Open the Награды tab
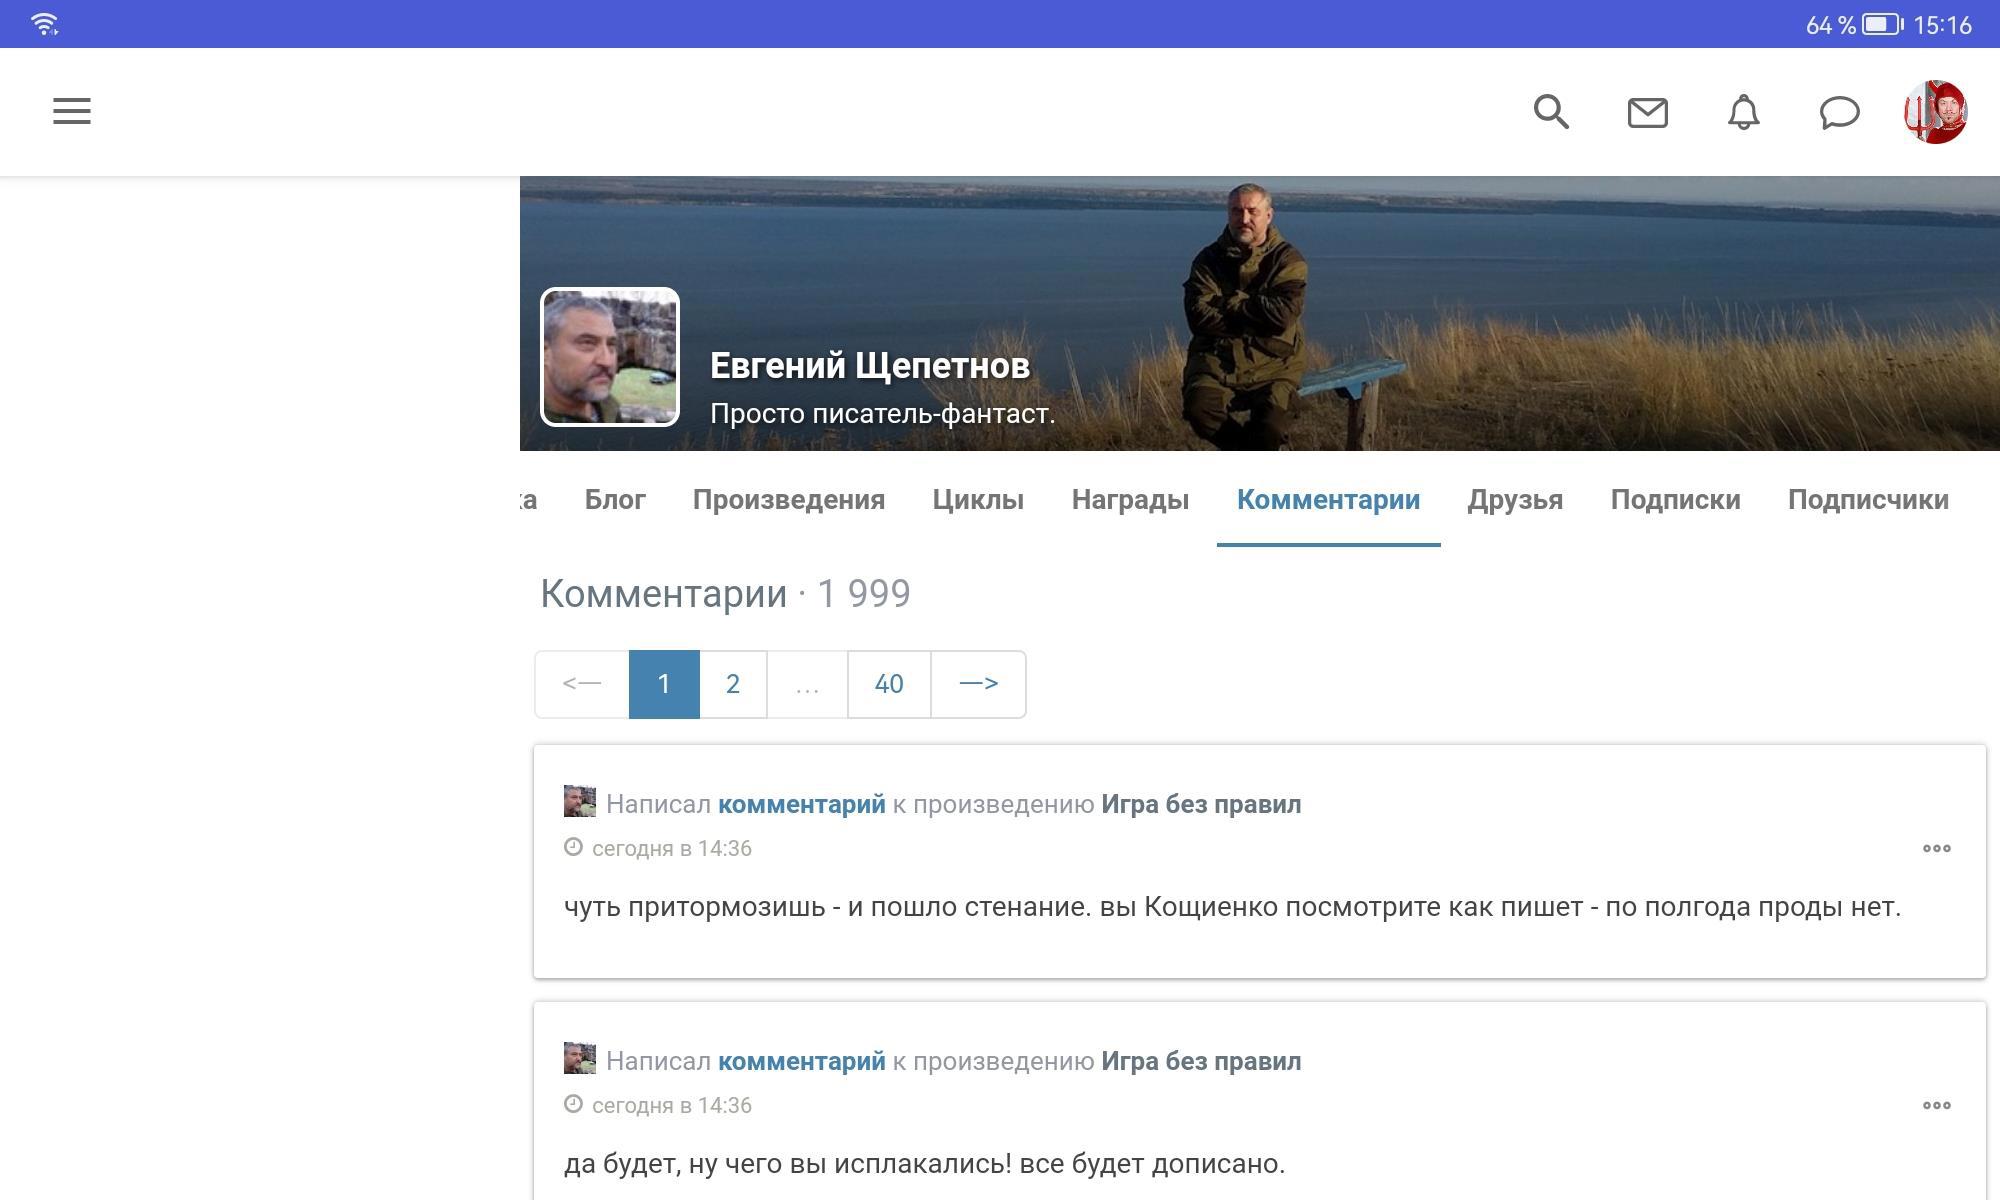Screen dimensions: 2000x1200 pos(1130,499)
